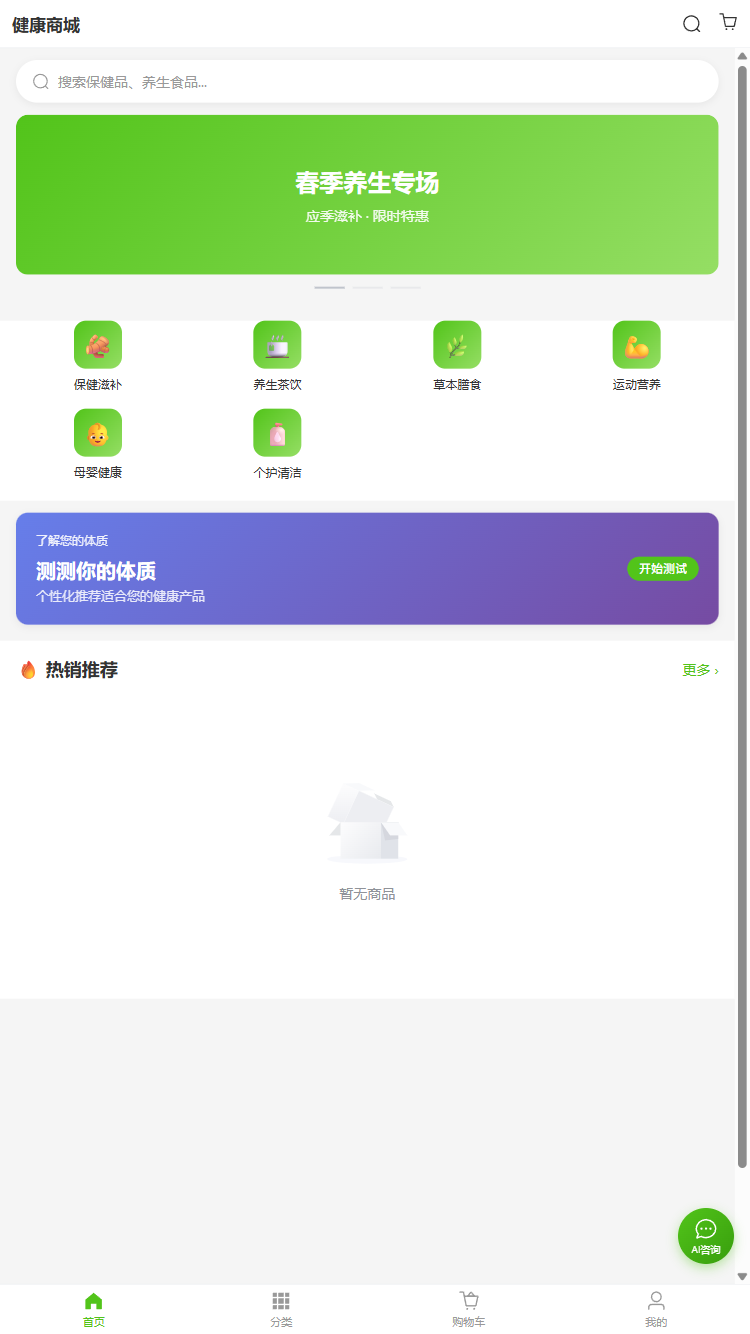Open the 春季养生专场 banner

click(x=367, y=195)
